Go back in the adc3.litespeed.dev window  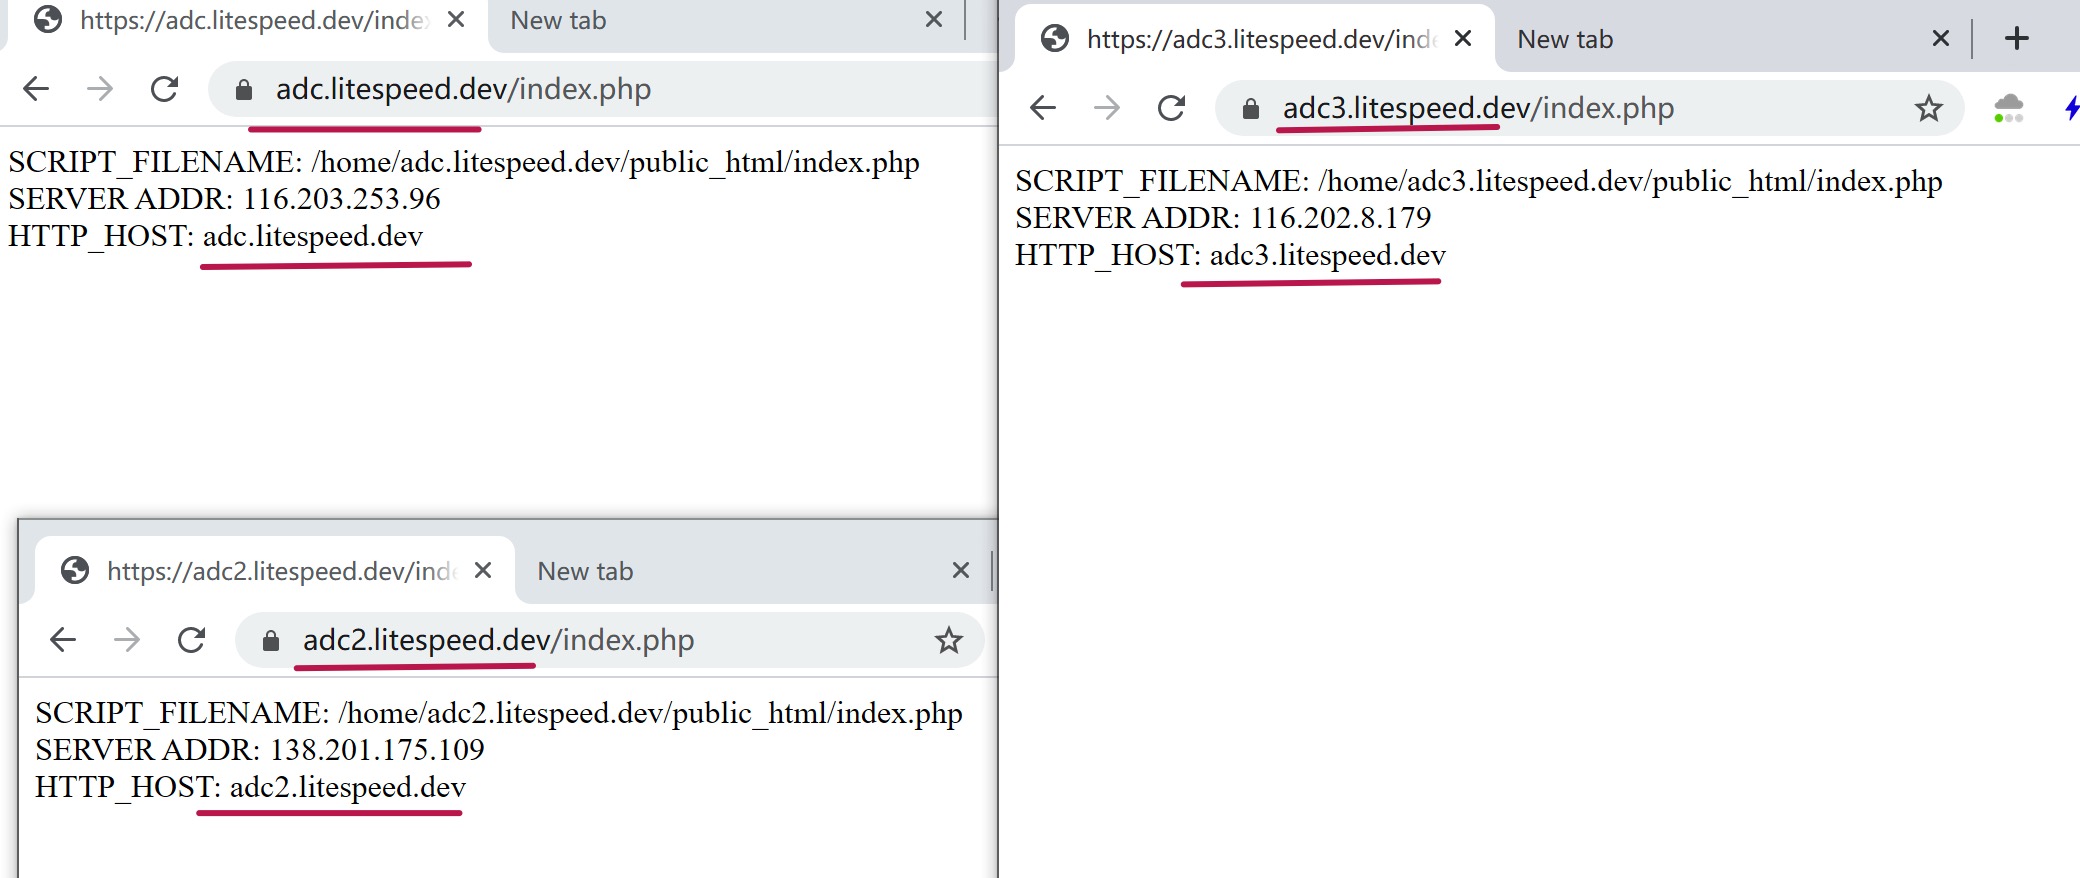tap(1043, 108)
